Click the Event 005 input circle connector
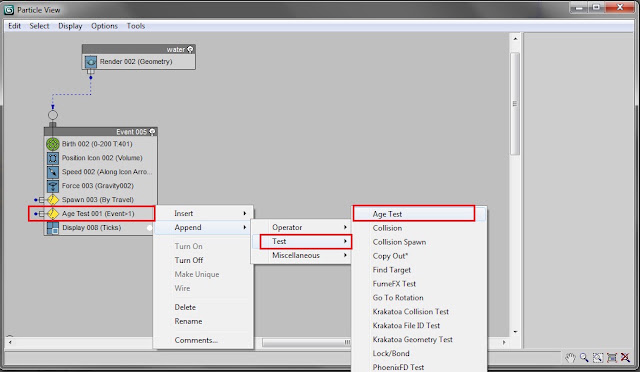The width and height of the screenshot is (640, 372). (x=53, y=115)
